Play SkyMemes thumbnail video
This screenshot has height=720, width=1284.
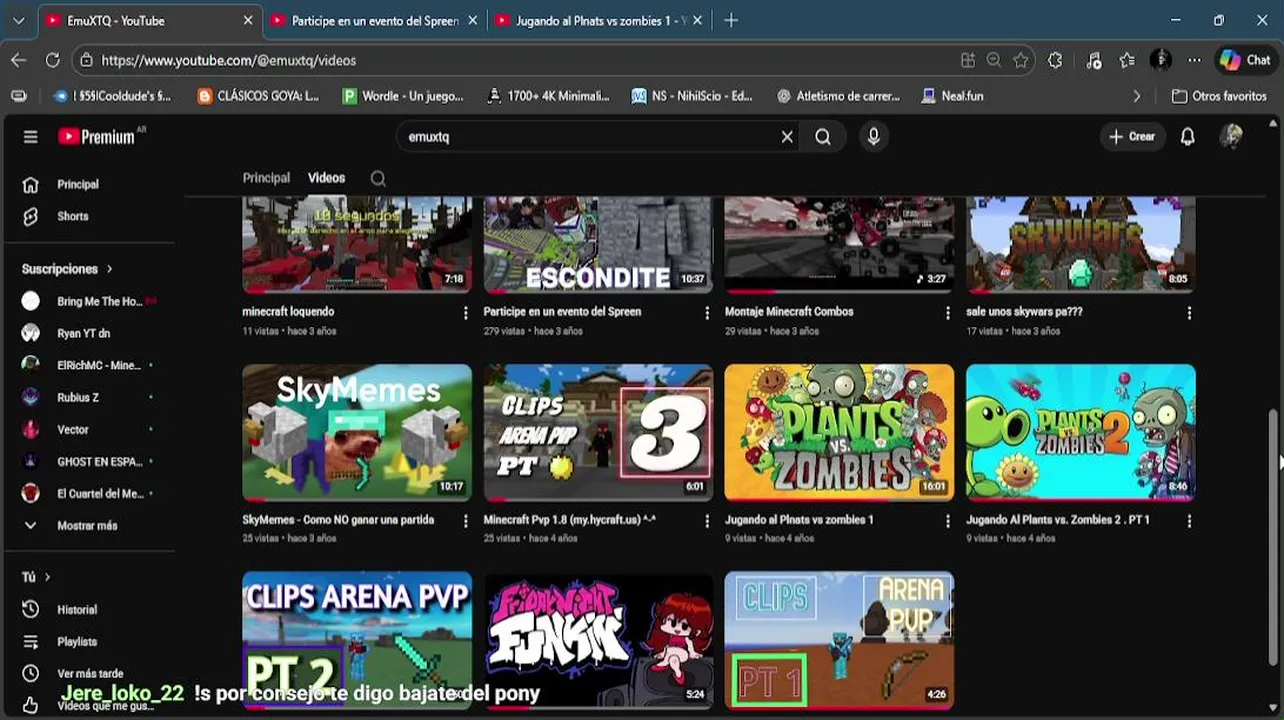coord(357,432)
